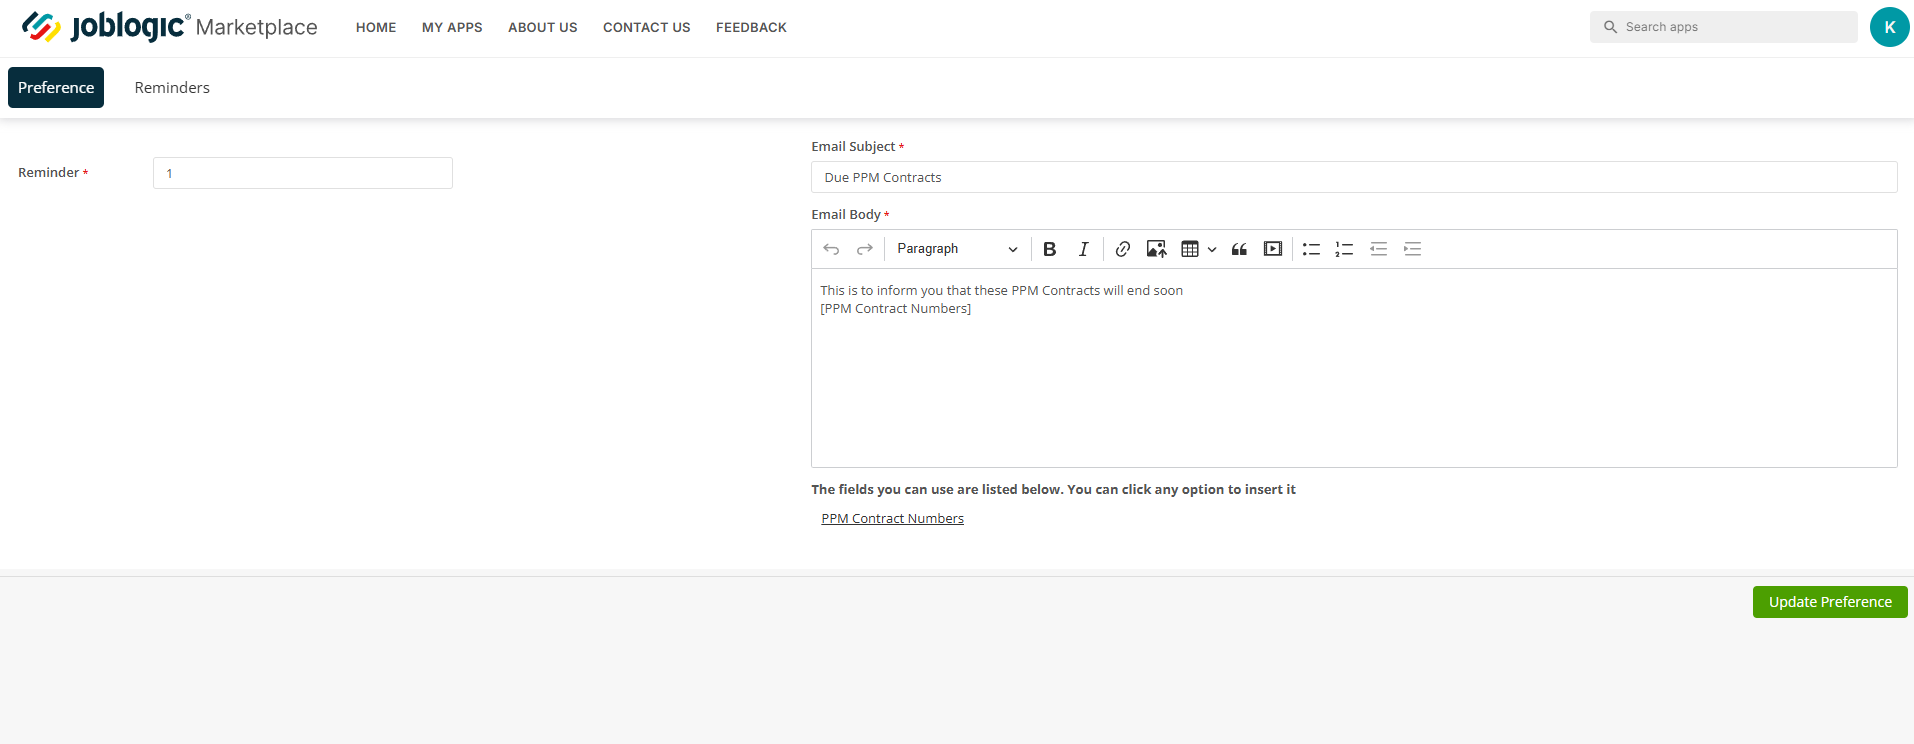Click the 'This is to inform you' line
Viewport: 1914px width, 744px height.
(x=1001, y=291)
